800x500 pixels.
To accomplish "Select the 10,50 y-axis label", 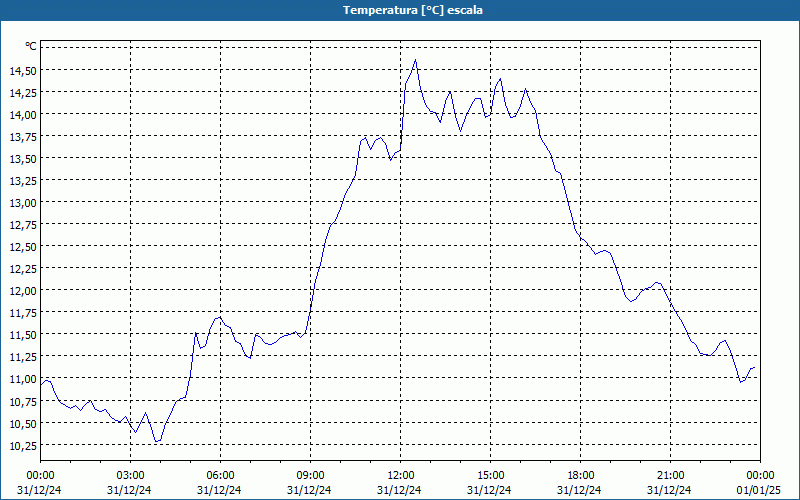I will (x=23, y=423).
